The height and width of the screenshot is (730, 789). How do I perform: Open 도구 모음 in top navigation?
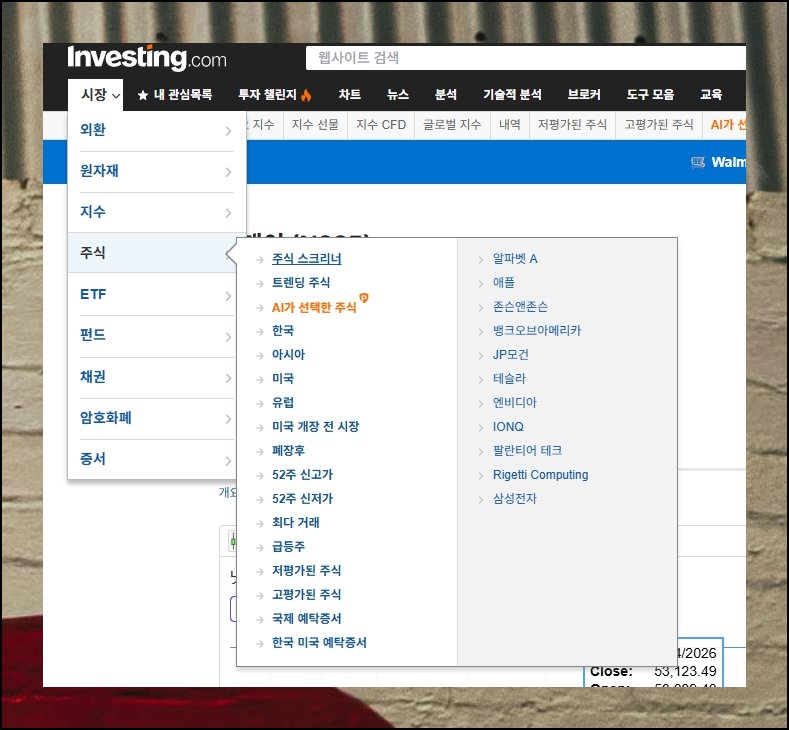point(650,95)
